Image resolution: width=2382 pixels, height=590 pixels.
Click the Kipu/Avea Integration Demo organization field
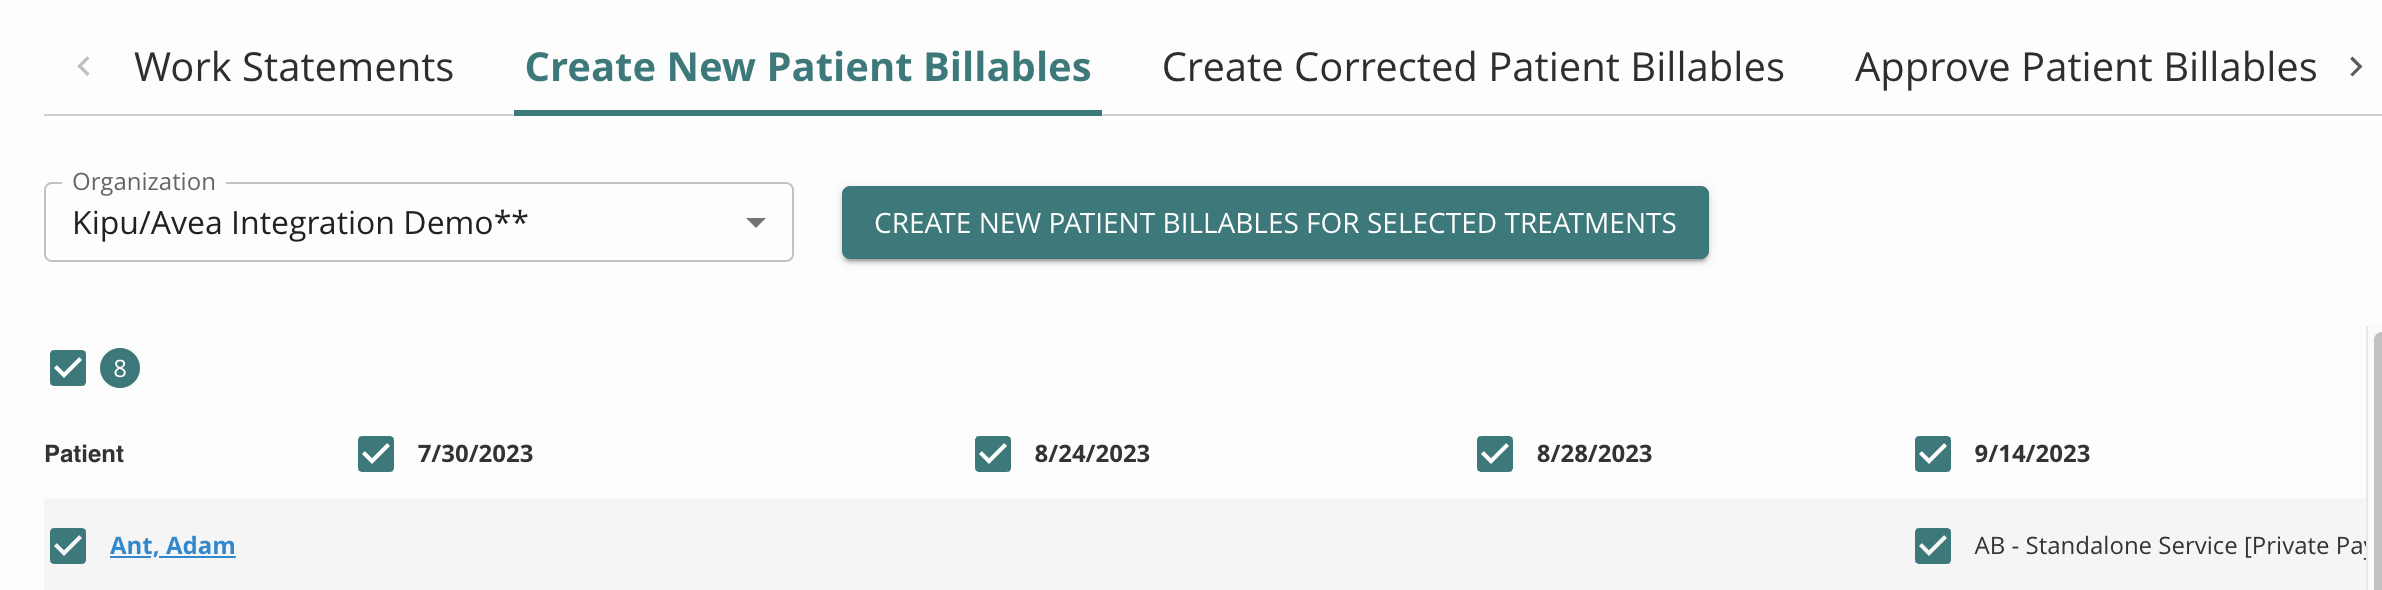[x=400, y=222]
